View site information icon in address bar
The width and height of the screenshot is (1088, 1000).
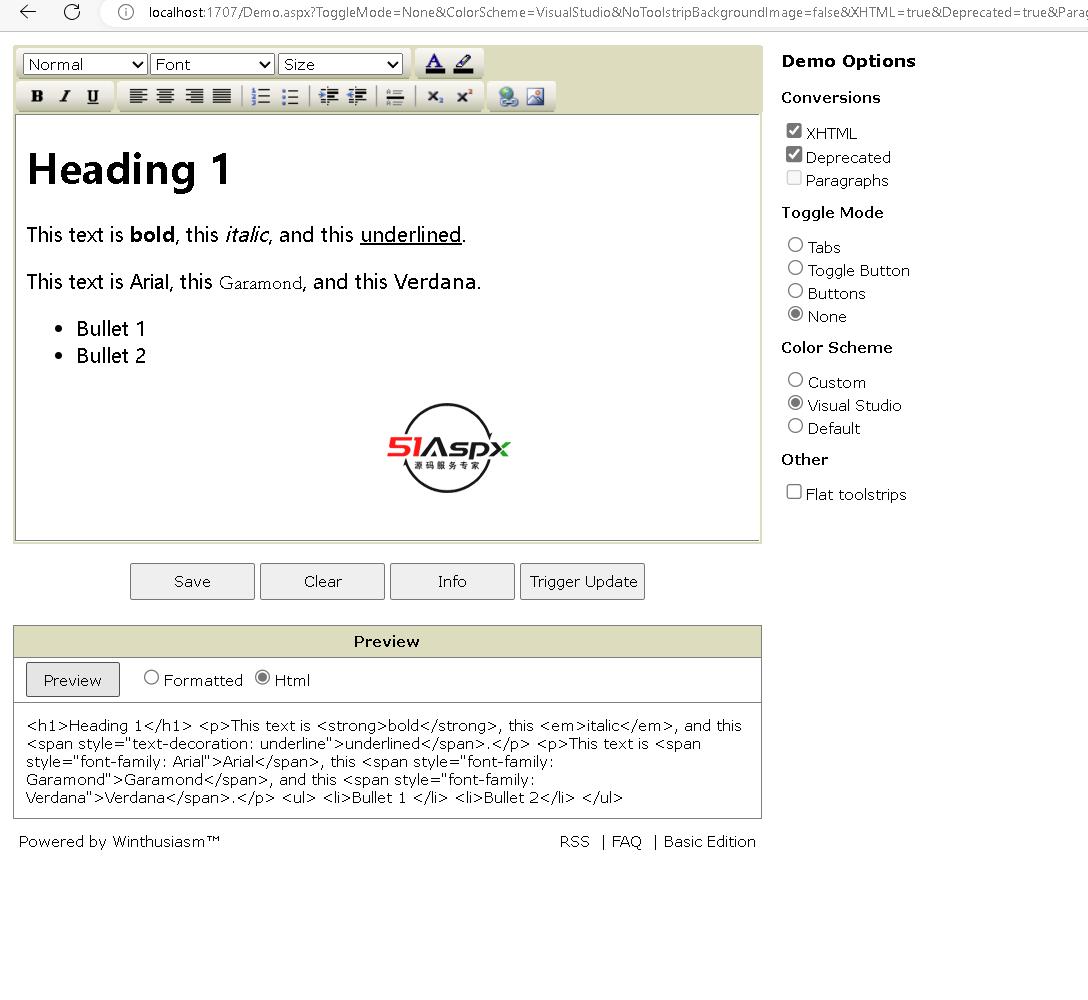(126, 12)
